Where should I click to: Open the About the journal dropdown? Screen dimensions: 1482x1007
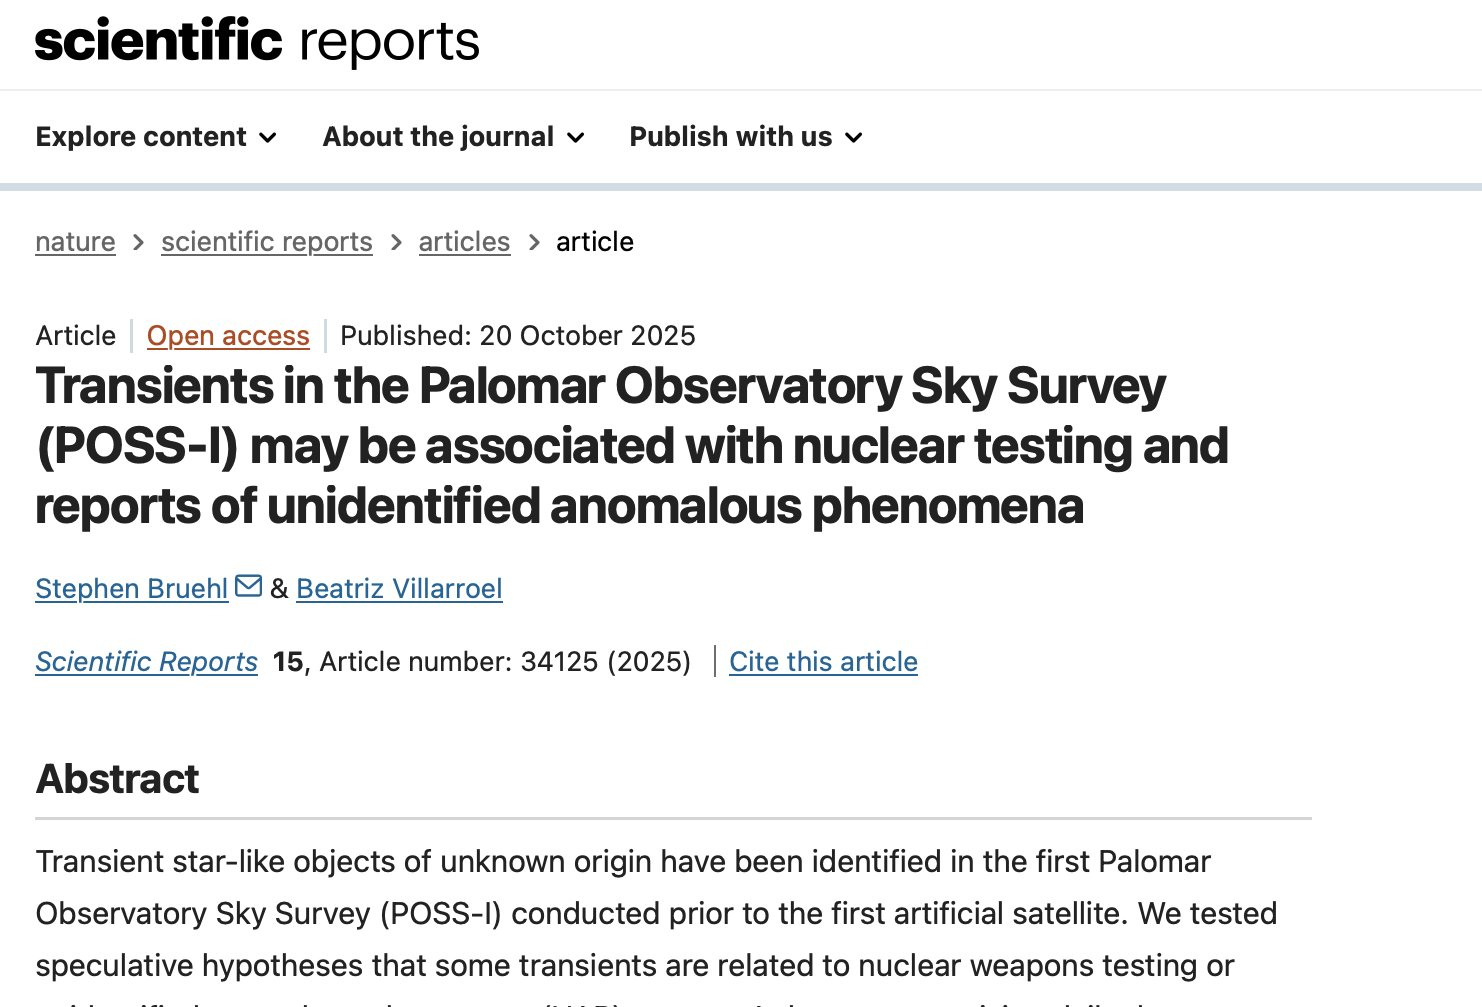[x=453, y=137]
